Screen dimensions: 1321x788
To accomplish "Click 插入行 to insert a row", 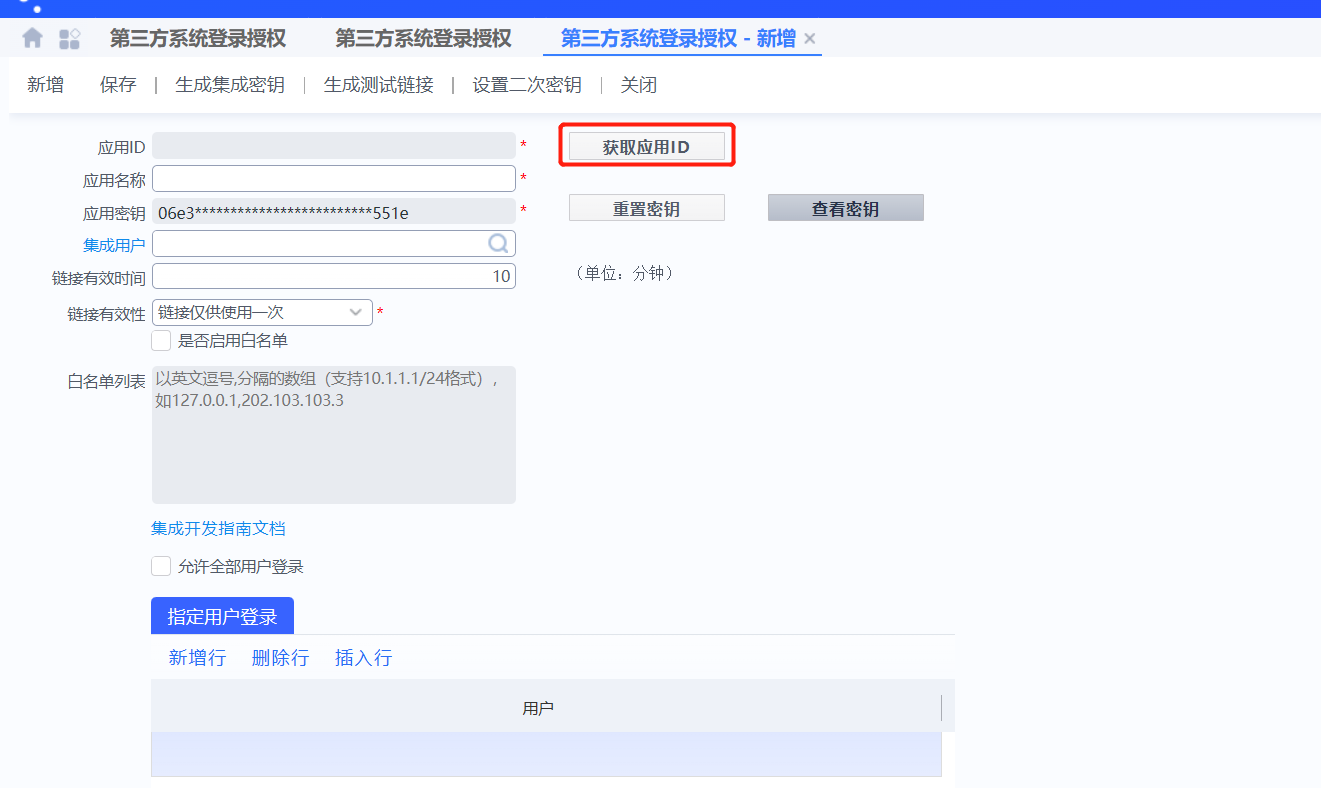I will pyautogui.click(x=363, y=658).
